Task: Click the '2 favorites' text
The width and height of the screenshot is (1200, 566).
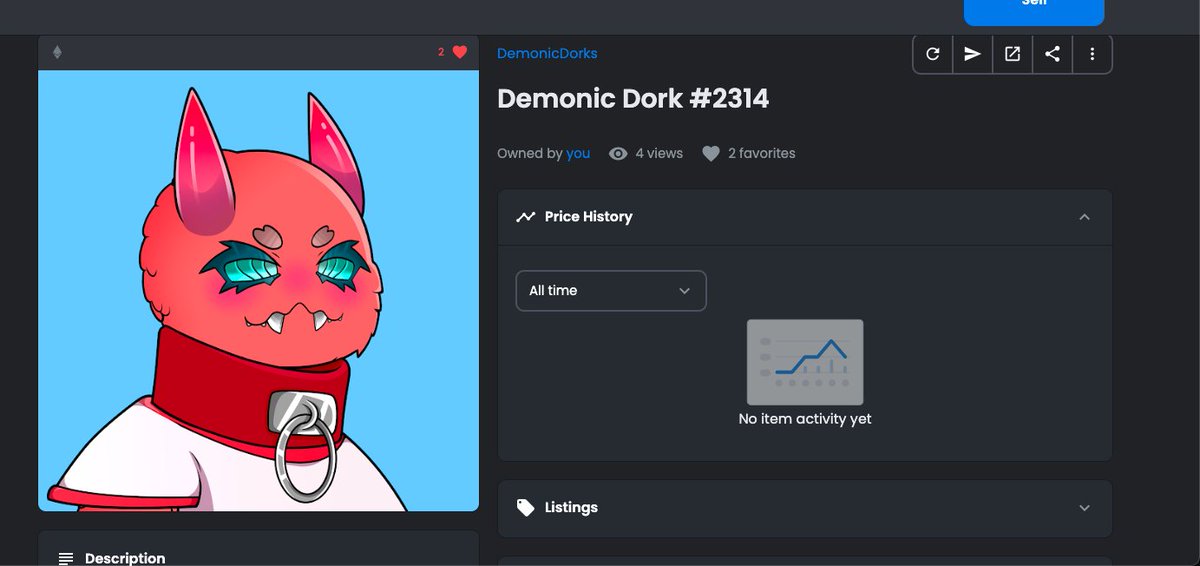Action: point(762,153)
